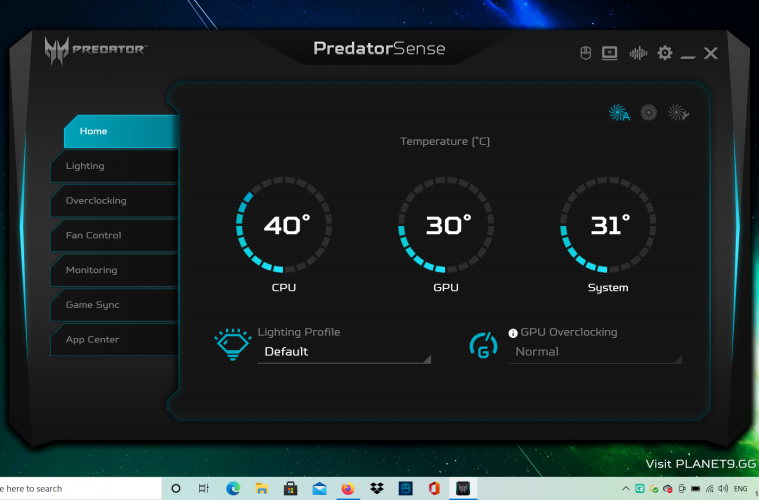This screenshot has height=500, width=759.
Task: Open Office from taskbar
Action: (434, 488)
